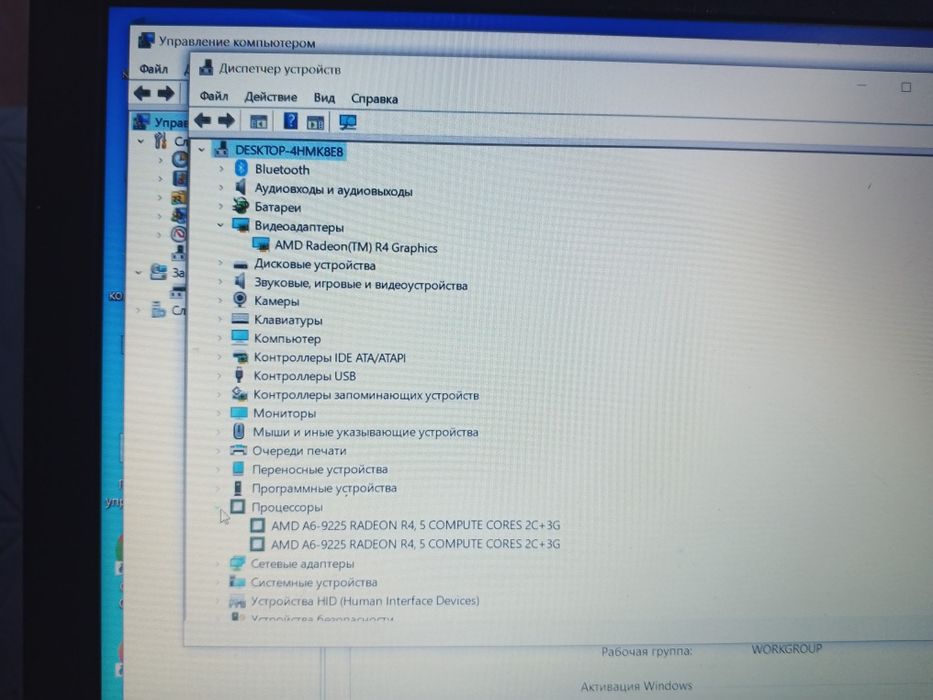The image size is (933, 700).
Task: Select the mouse icon of Мыши и иные указывающие устройства
Action: pyautogui.click(x=239, y=431)
